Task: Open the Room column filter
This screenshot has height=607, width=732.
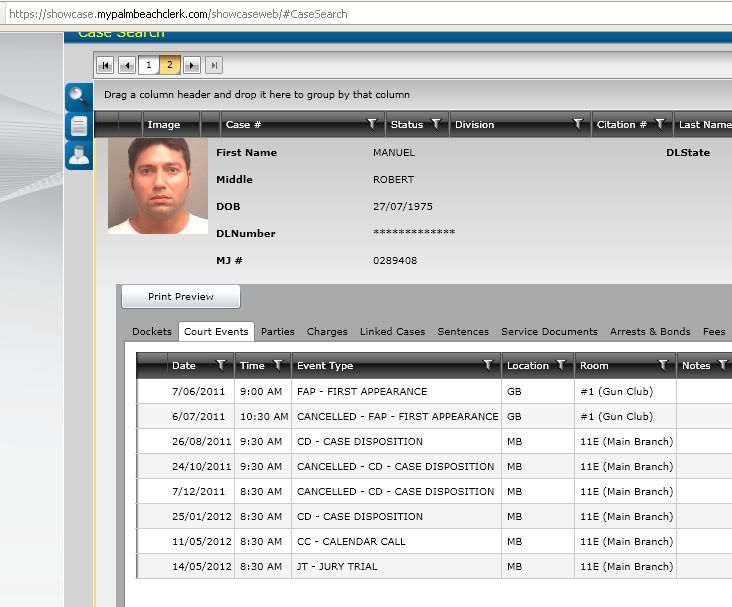Action: [662, 366]
